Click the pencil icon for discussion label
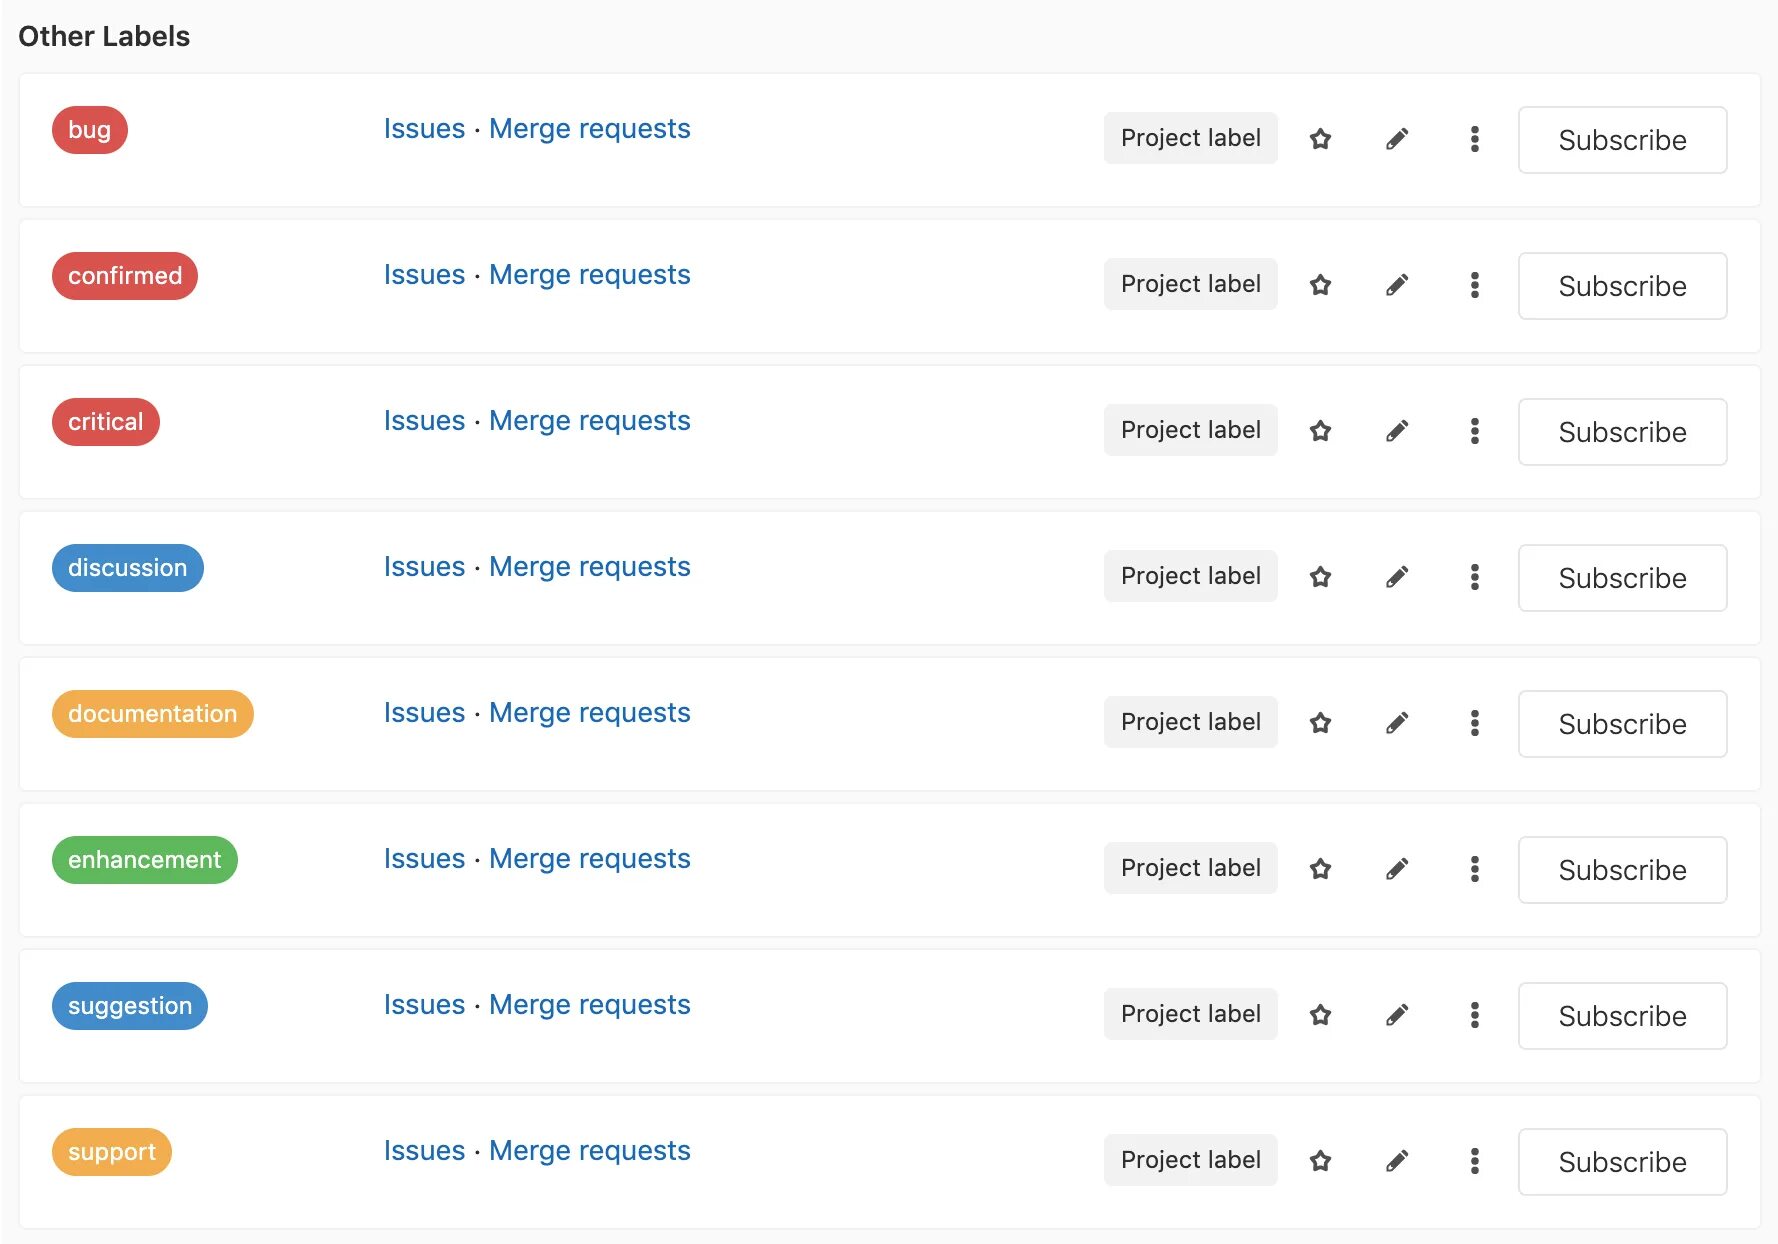The height and width of the screenshot is (1244, 1778). click(x=1397, y=577)
